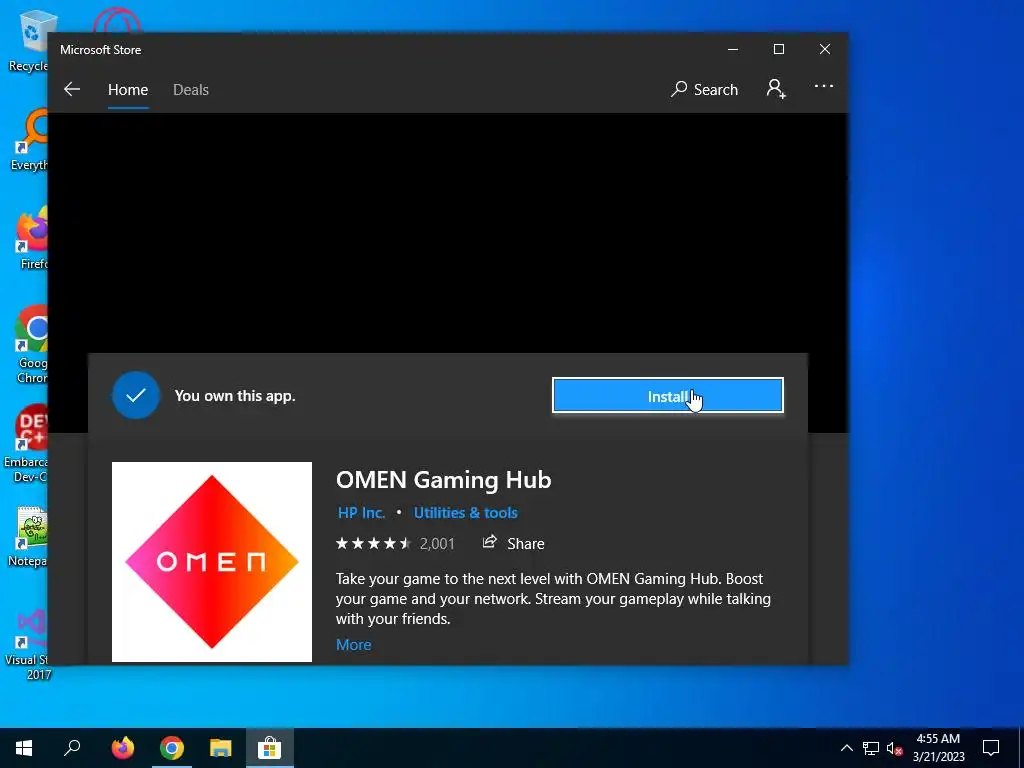Click the Microsoft Store title bar text
The width and height of the screenshot is (1024, 768).
(101, 50)
